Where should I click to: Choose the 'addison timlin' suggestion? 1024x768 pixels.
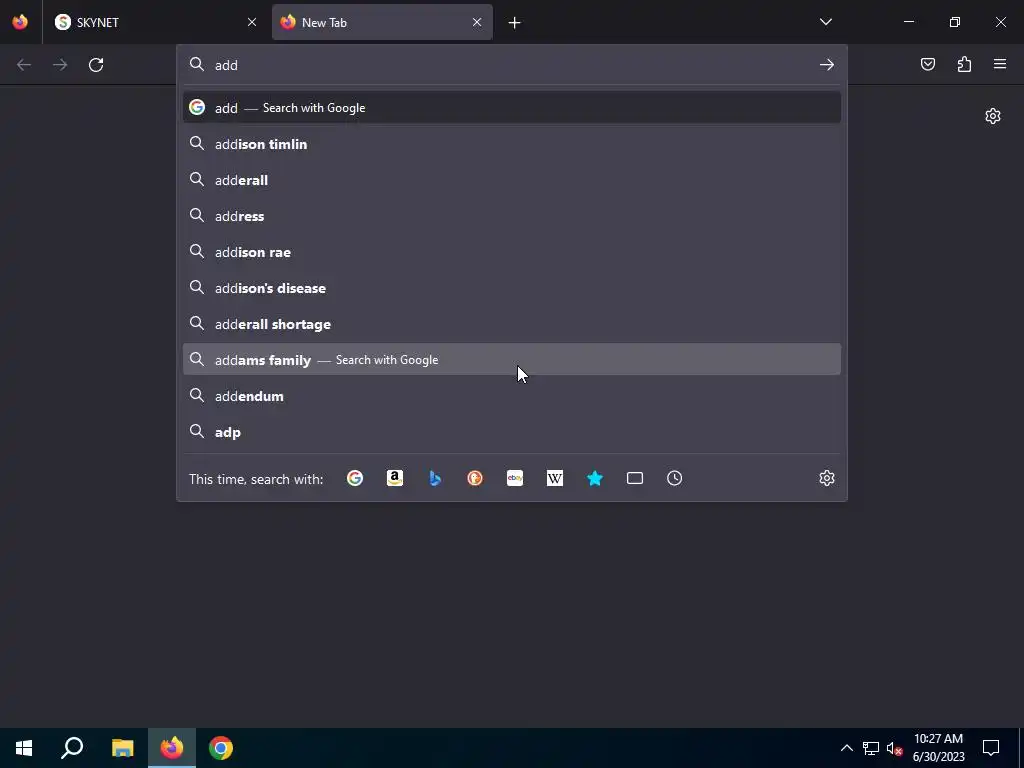click(512, 144)
